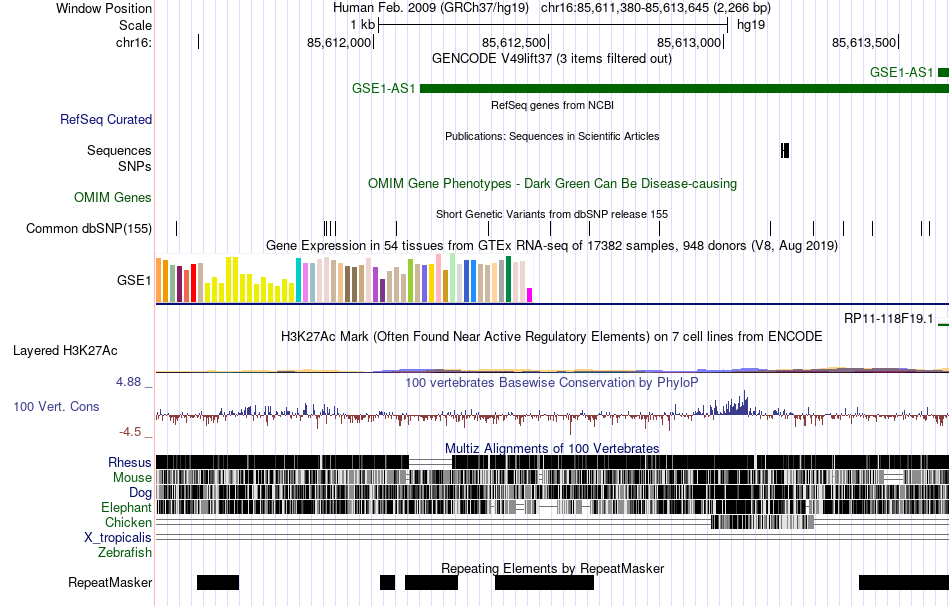Open 'Multiz Alignments of 100 Vertebrates' title
The height and width of the screenshot is (606, 950).
[552, 448]
